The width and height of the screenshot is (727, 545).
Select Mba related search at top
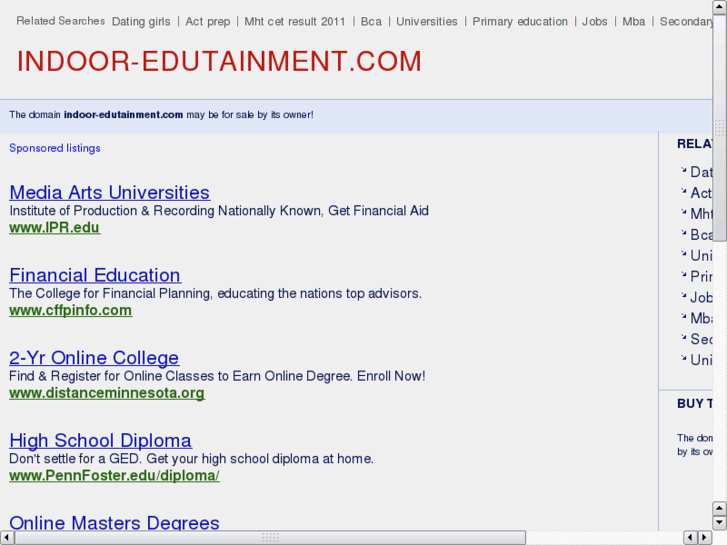633,22
